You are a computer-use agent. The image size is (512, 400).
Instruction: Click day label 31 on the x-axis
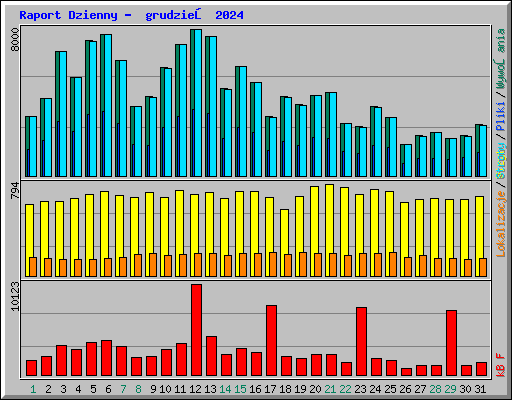pos(480,389)
